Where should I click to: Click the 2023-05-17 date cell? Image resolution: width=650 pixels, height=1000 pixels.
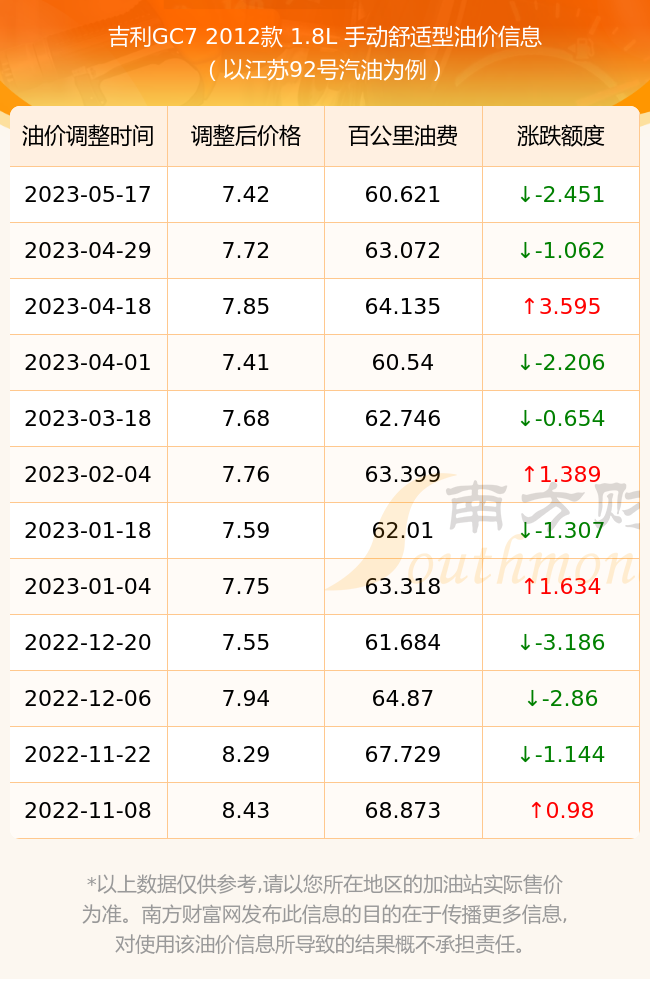point(88,195)
